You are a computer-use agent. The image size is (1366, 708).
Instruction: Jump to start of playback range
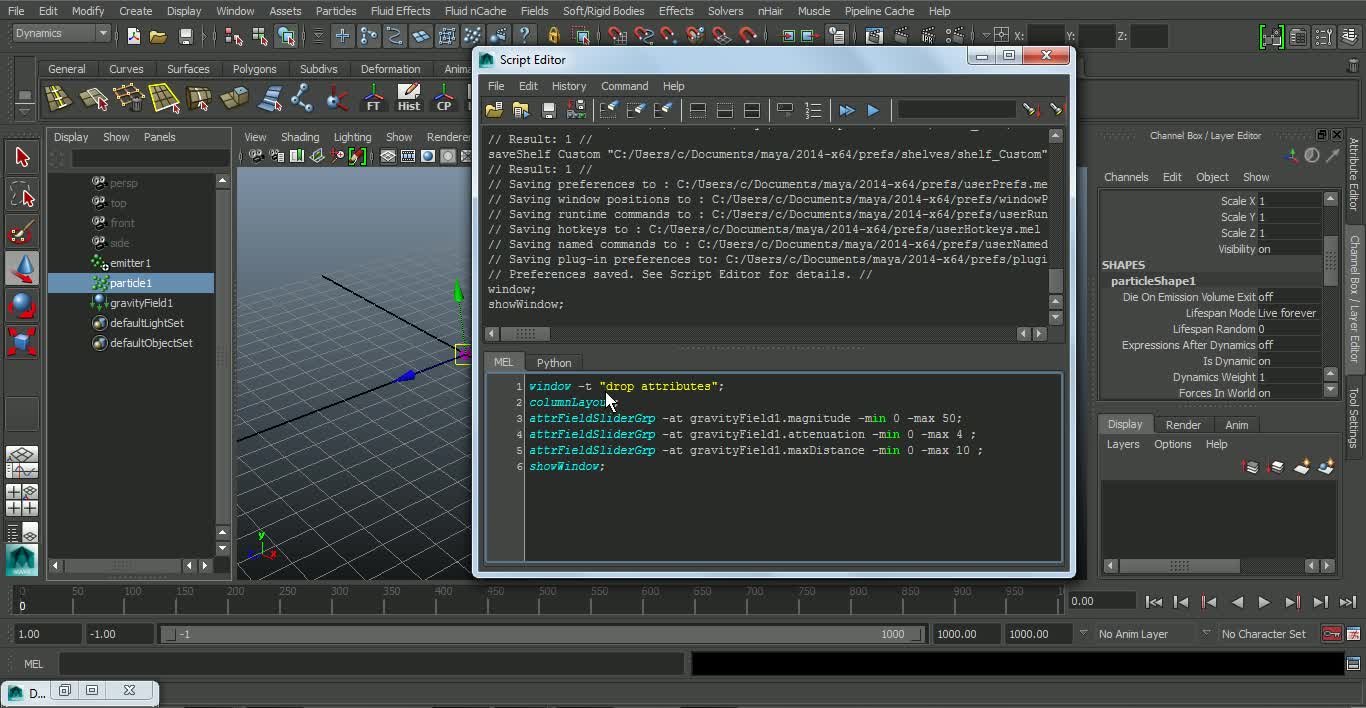pyautogui.click(x=1153, y=602)
